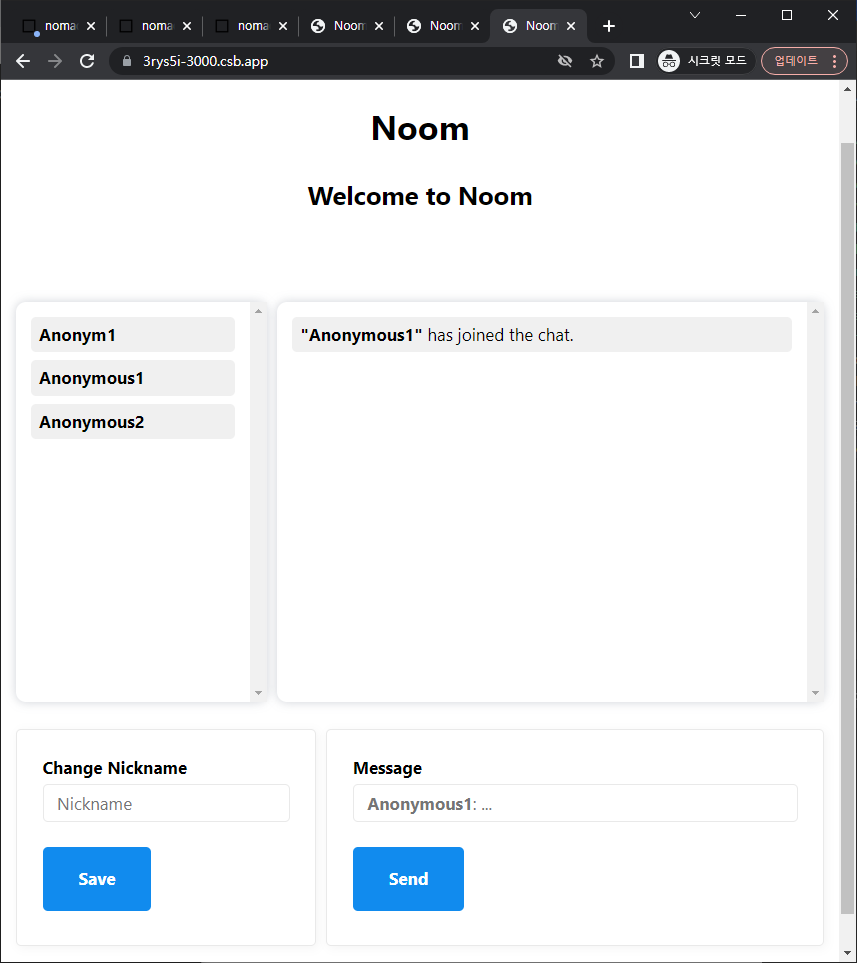Select Anonymous2 in the user list
This screenshot has height=963, width=857.
pyautogui.click(x=133, y=422)
